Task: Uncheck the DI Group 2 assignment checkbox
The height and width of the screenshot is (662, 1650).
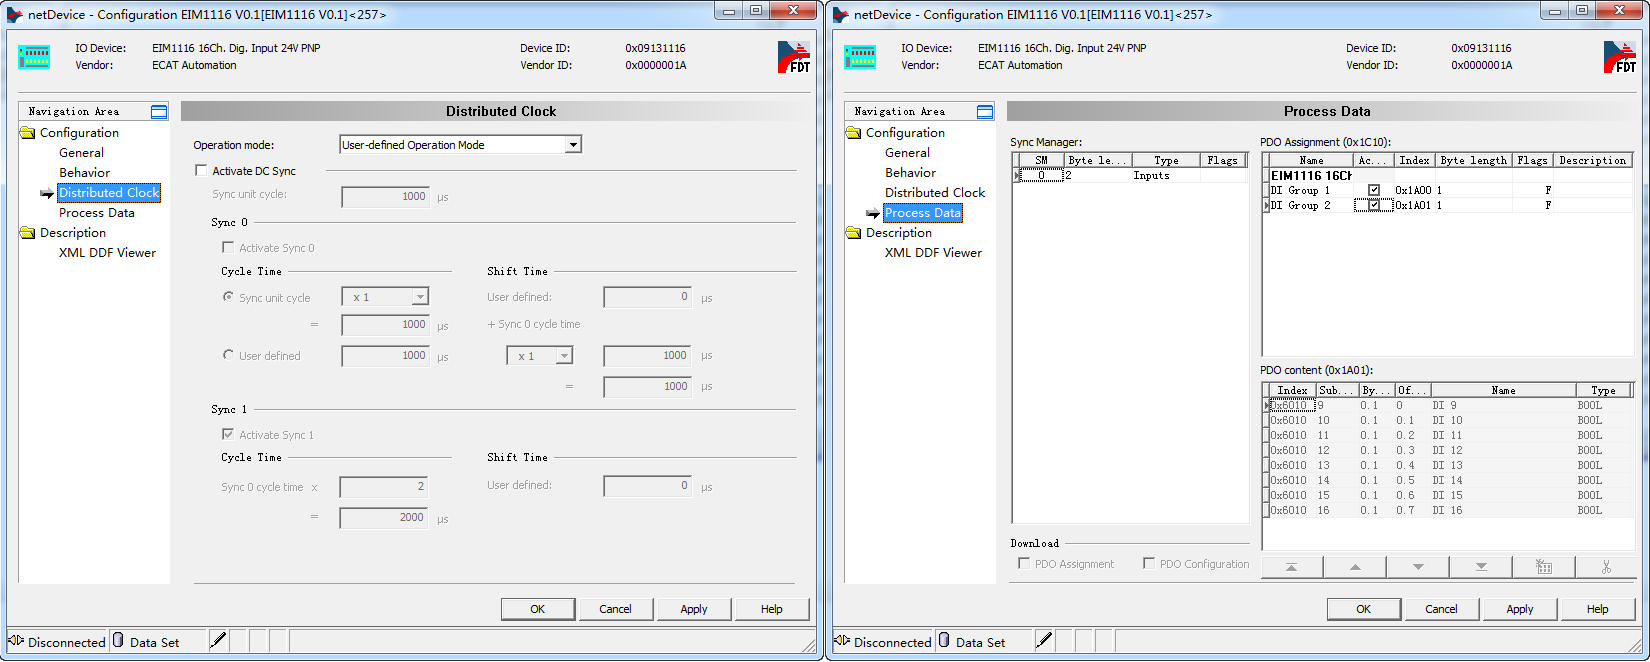Action: 1374,205
